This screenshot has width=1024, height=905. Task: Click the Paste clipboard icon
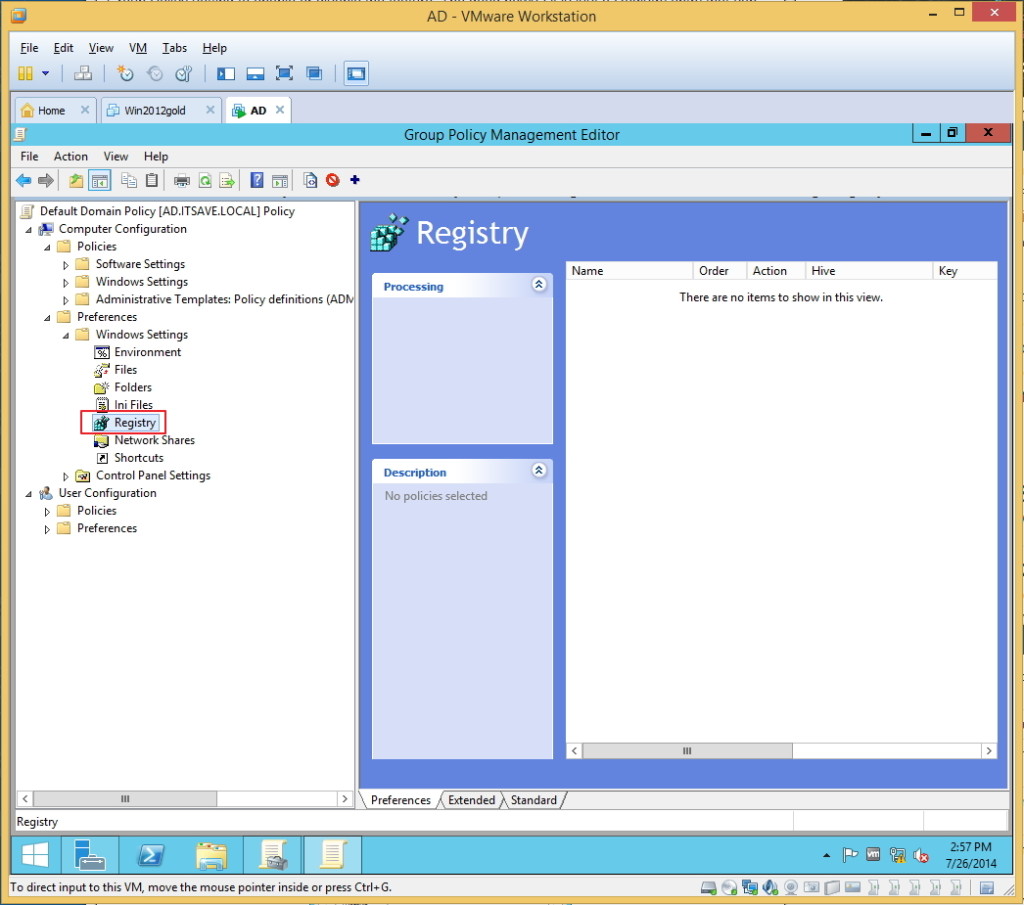coord(152,180)
